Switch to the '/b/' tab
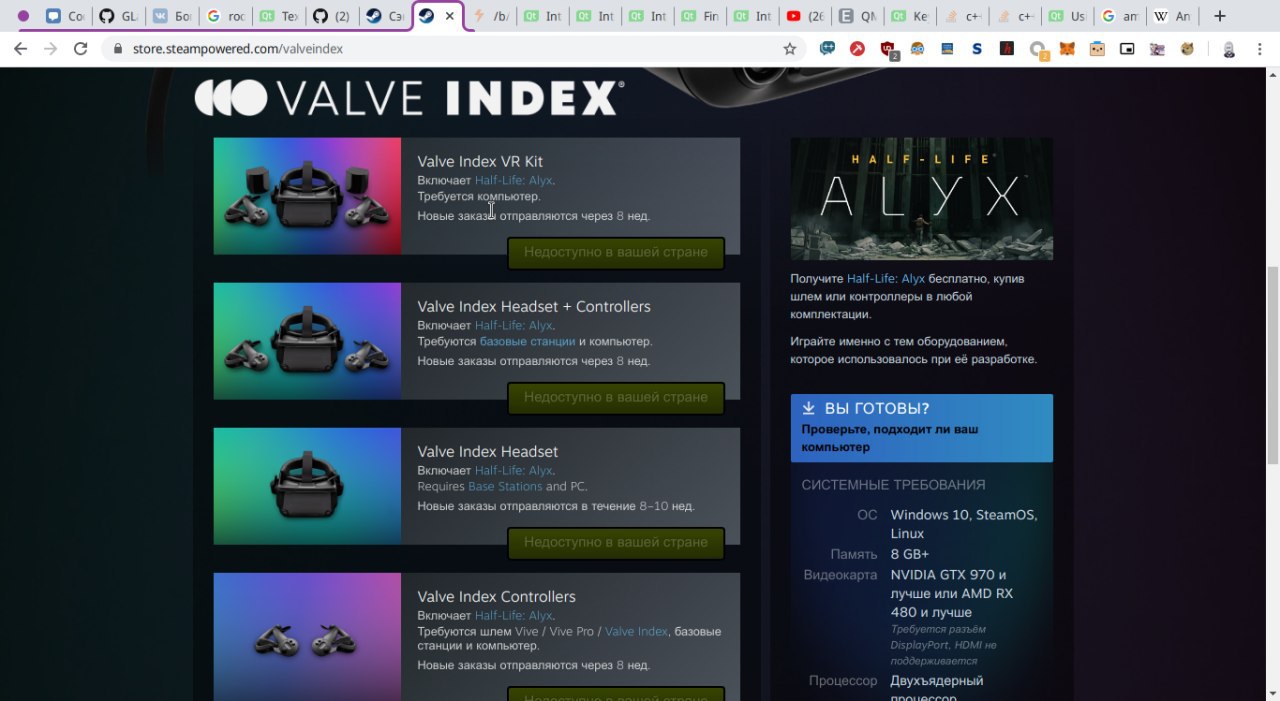 [x=491, y=16]
